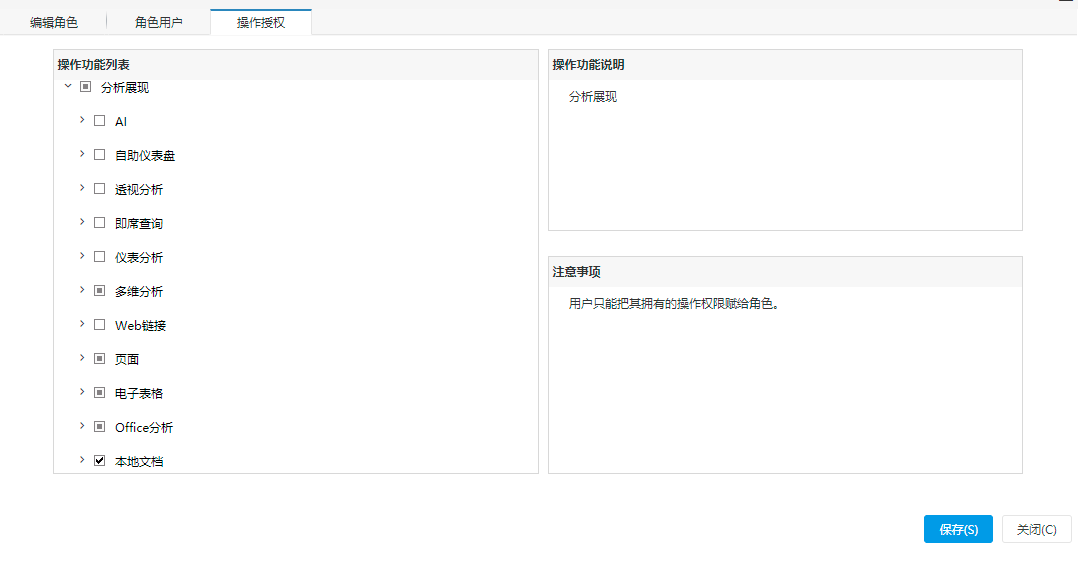
Task: Expand the 仪表分析 node
Action: click(82, 256)
